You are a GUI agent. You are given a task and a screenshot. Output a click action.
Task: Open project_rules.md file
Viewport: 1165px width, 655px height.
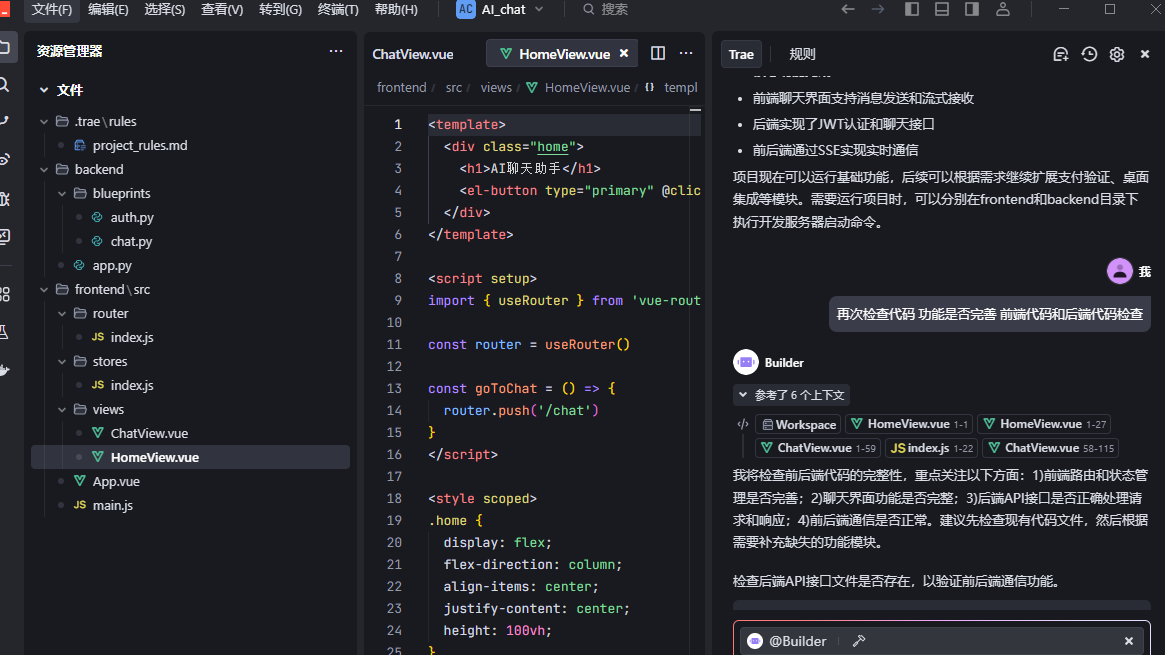[140, 146]
